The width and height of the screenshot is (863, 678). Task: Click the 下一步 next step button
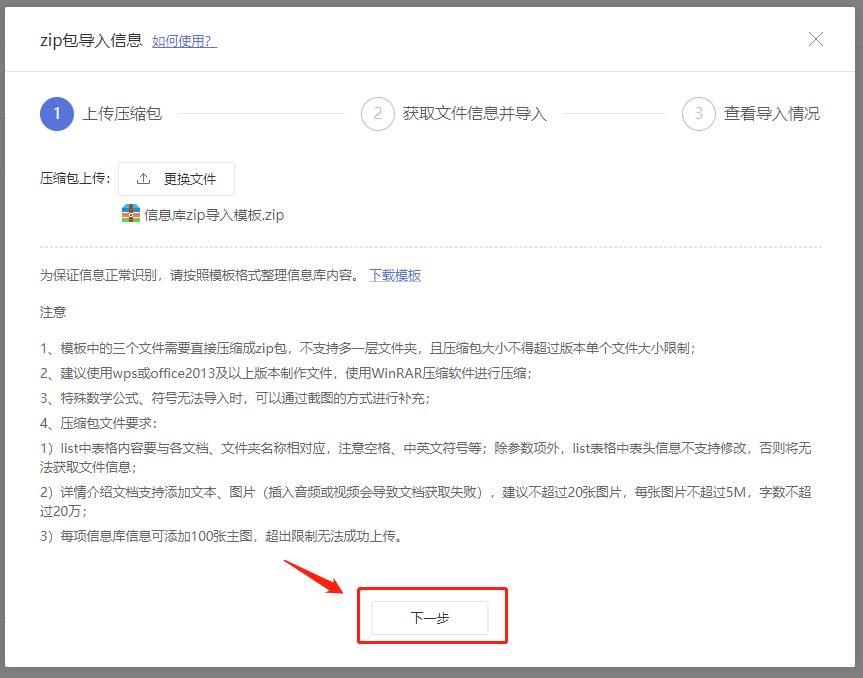(x=432, y=616)
